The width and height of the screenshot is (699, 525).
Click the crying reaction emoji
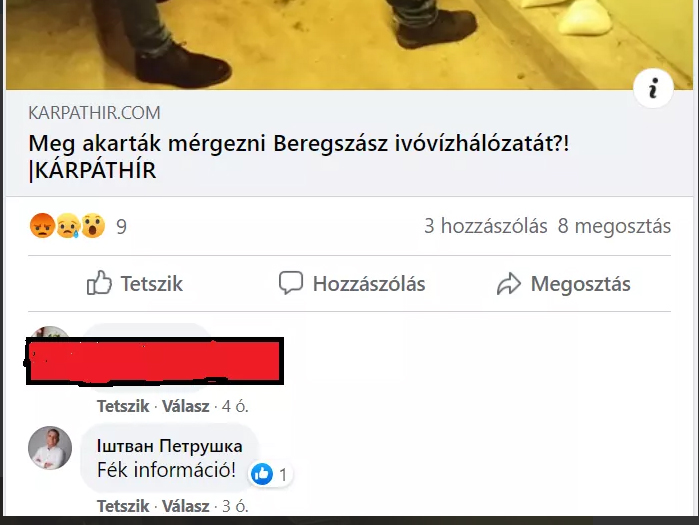click(x=68, y=226)
